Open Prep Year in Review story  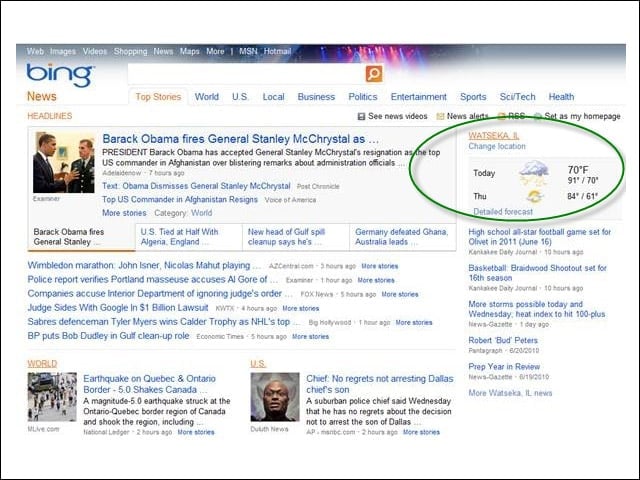[x=504, y=367]
